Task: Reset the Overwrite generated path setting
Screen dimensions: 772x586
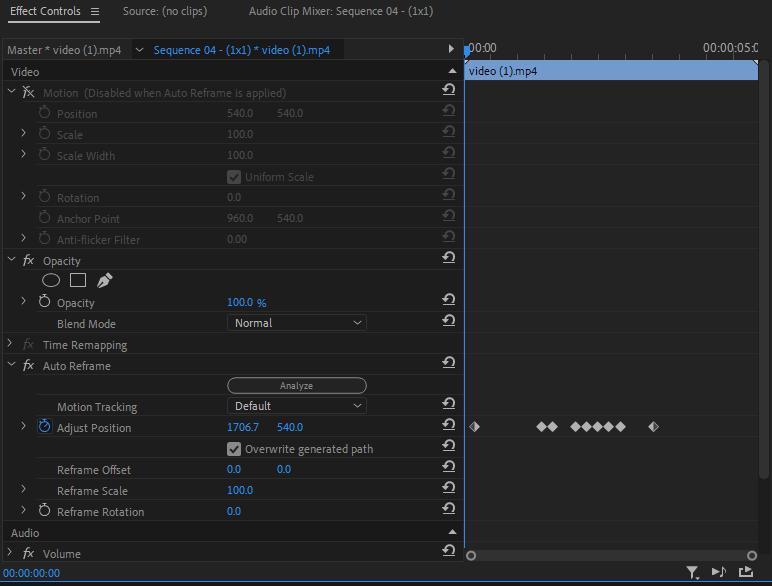Action: (x=449, y=446)
